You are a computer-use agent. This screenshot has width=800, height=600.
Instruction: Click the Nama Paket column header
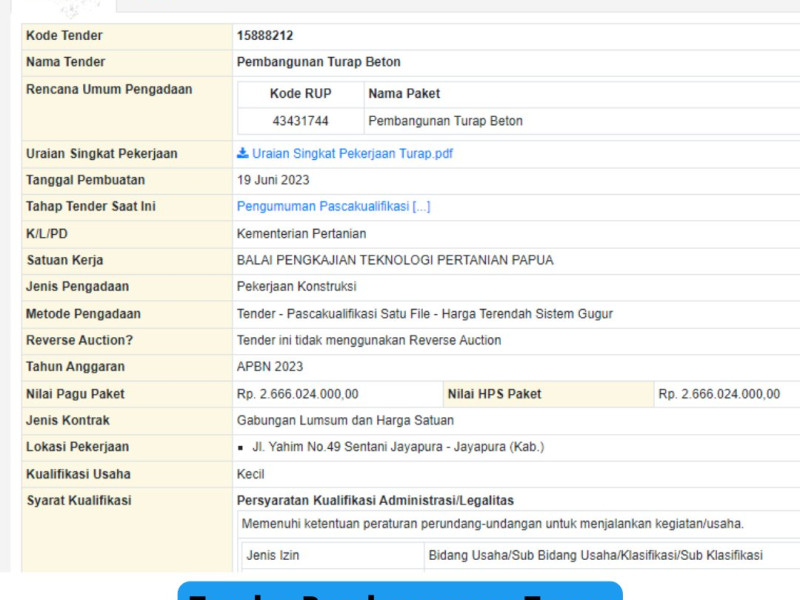404,94
